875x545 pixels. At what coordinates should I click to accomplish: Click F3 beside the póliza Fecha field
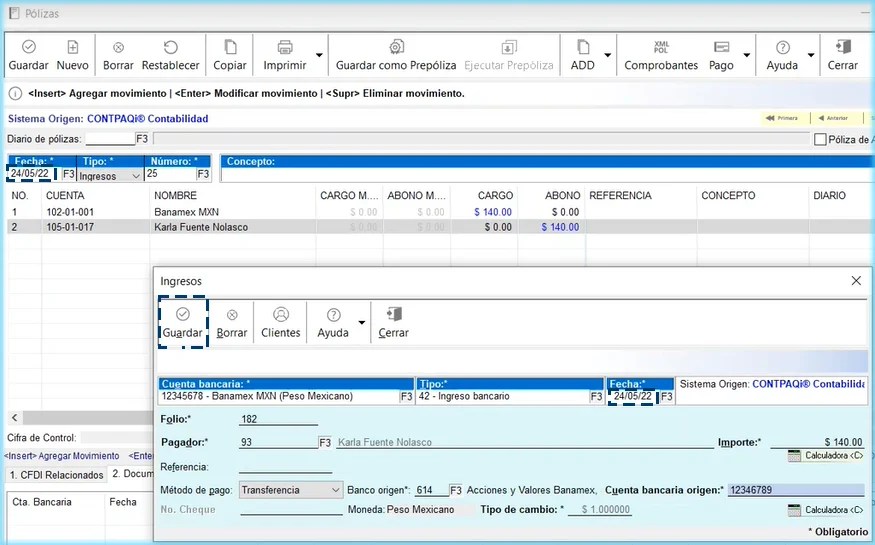(x=68, y=175)
